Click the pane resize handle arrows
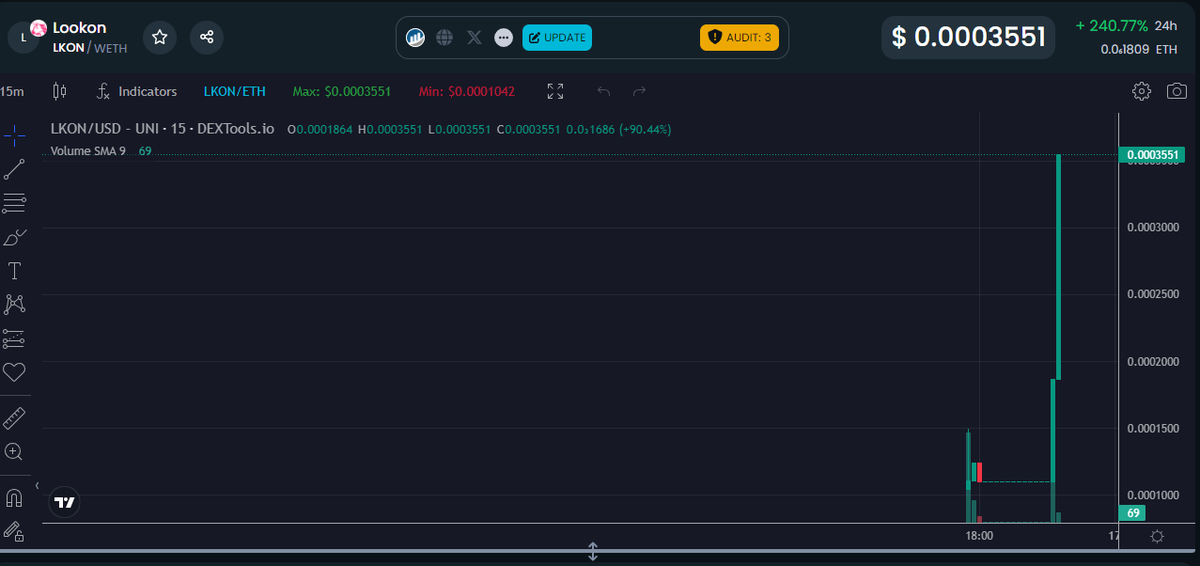The image size is (1200, 566). [x=592, y=552]
